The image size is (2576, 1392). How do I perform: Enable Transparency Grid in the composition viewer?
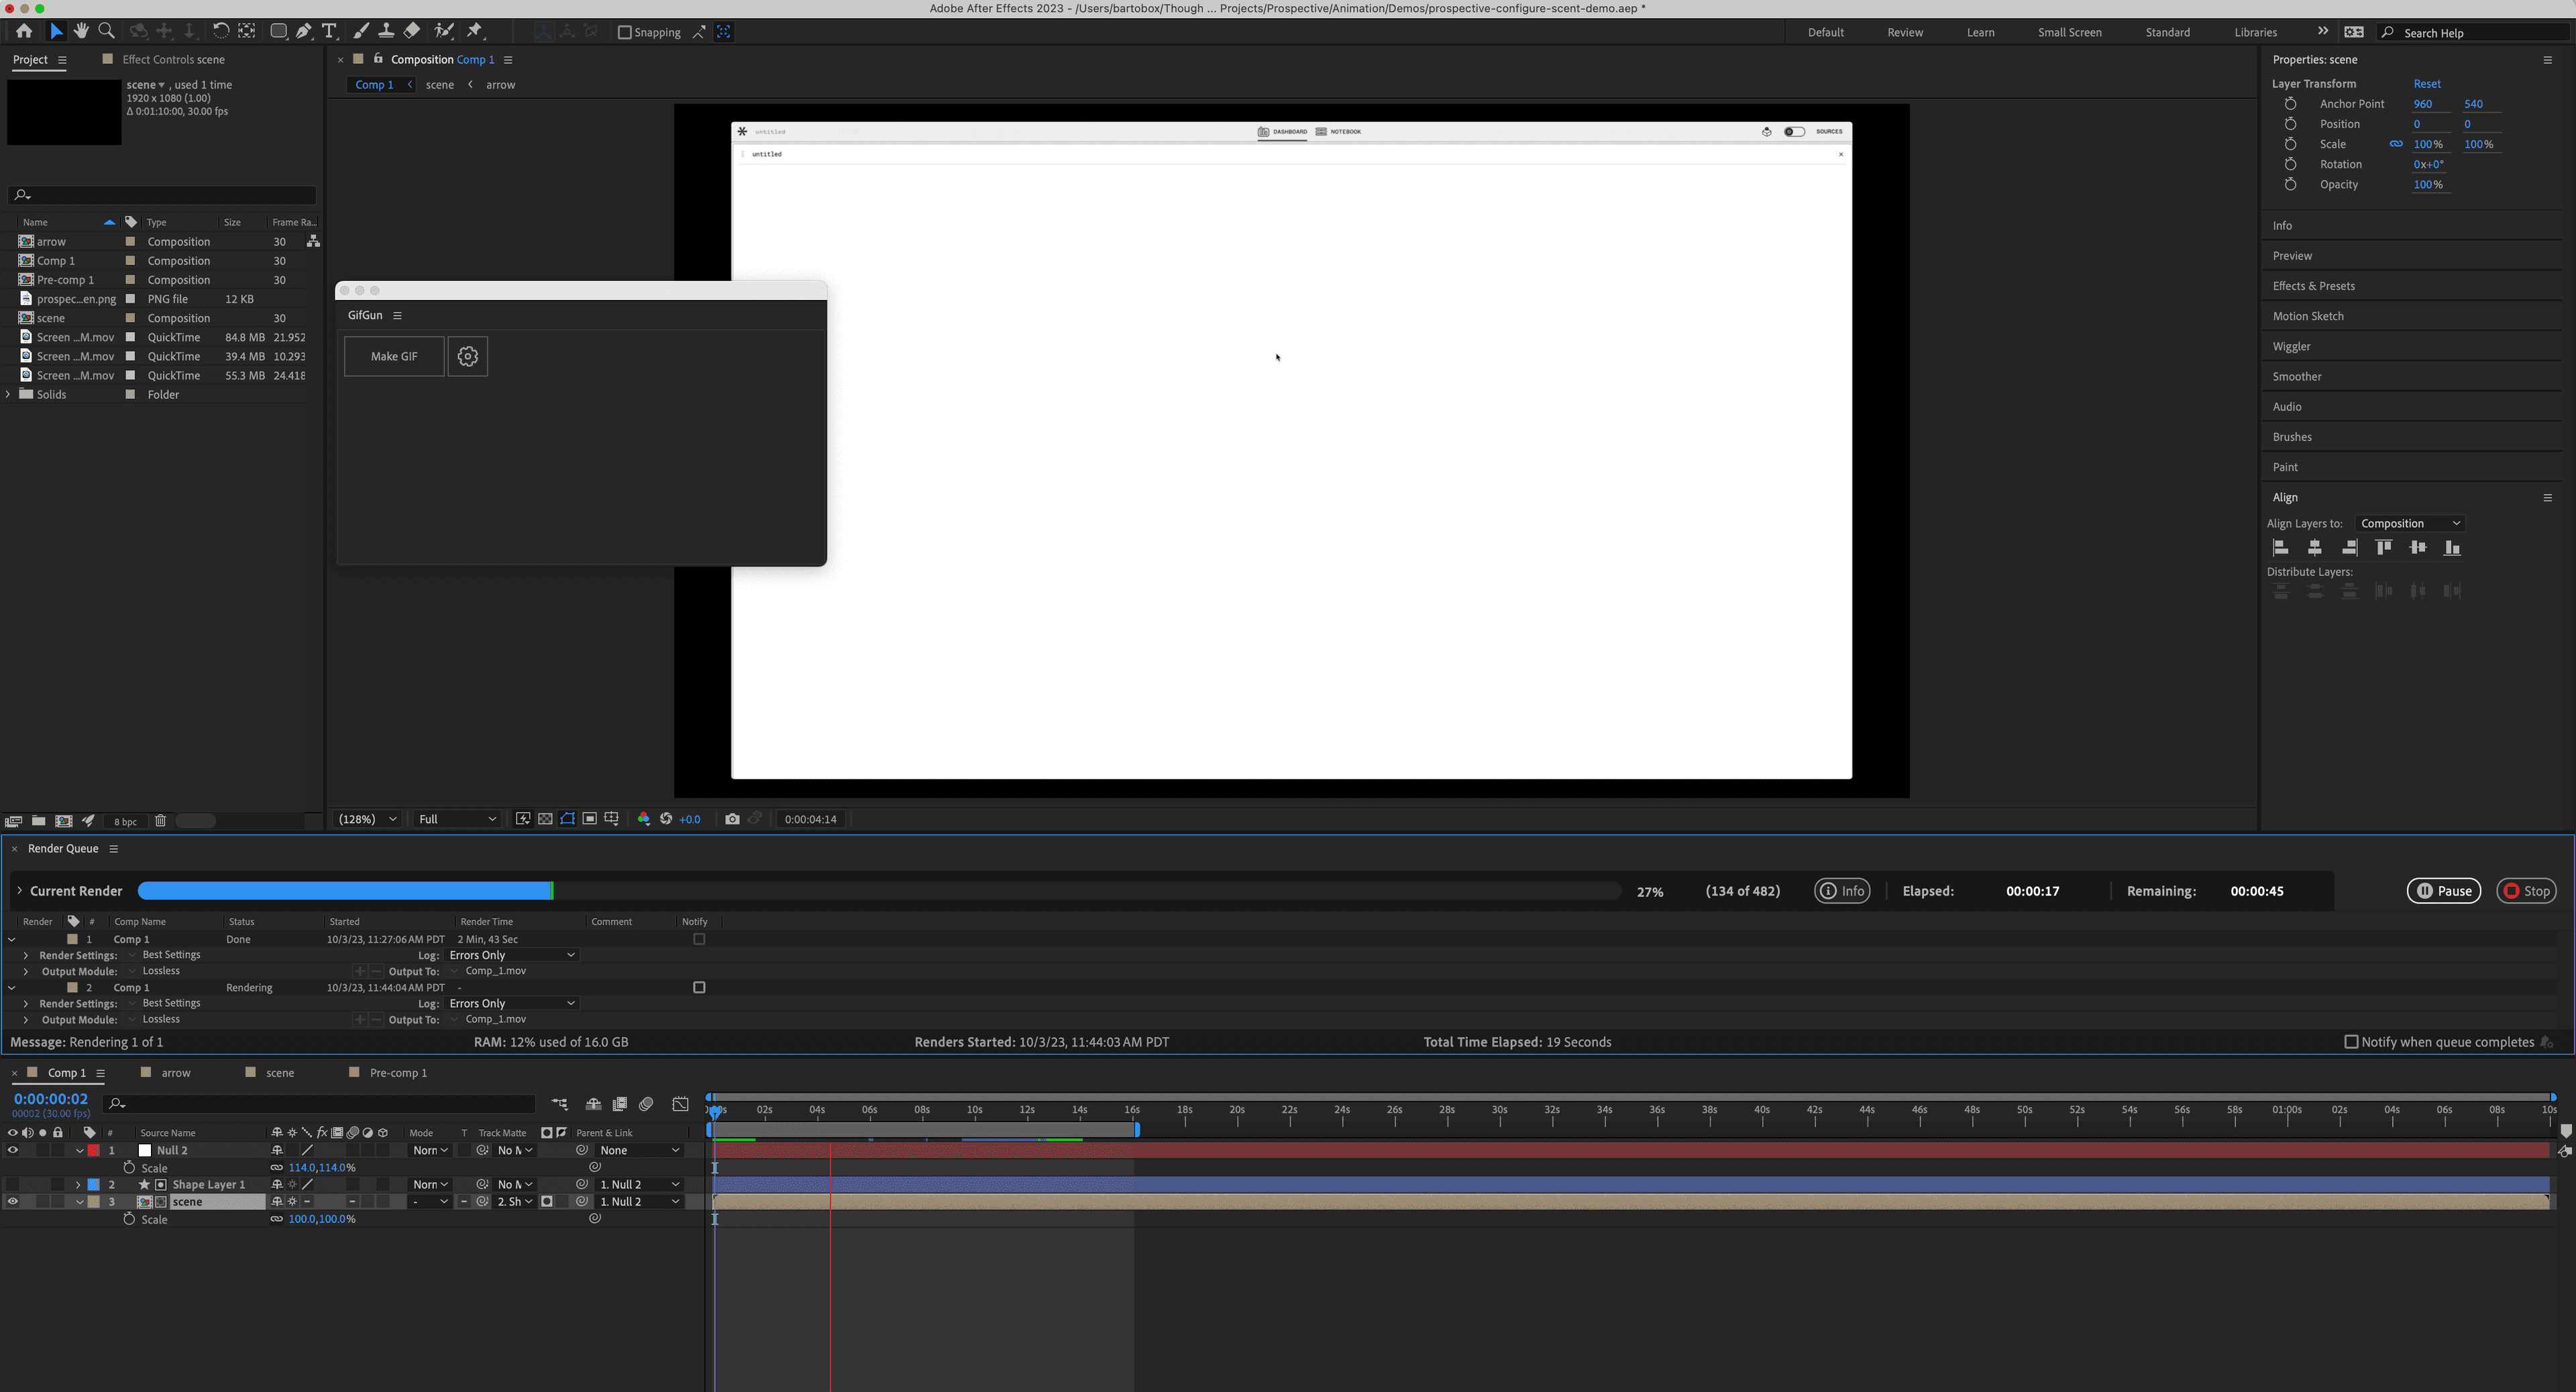[x=545, y=819]
